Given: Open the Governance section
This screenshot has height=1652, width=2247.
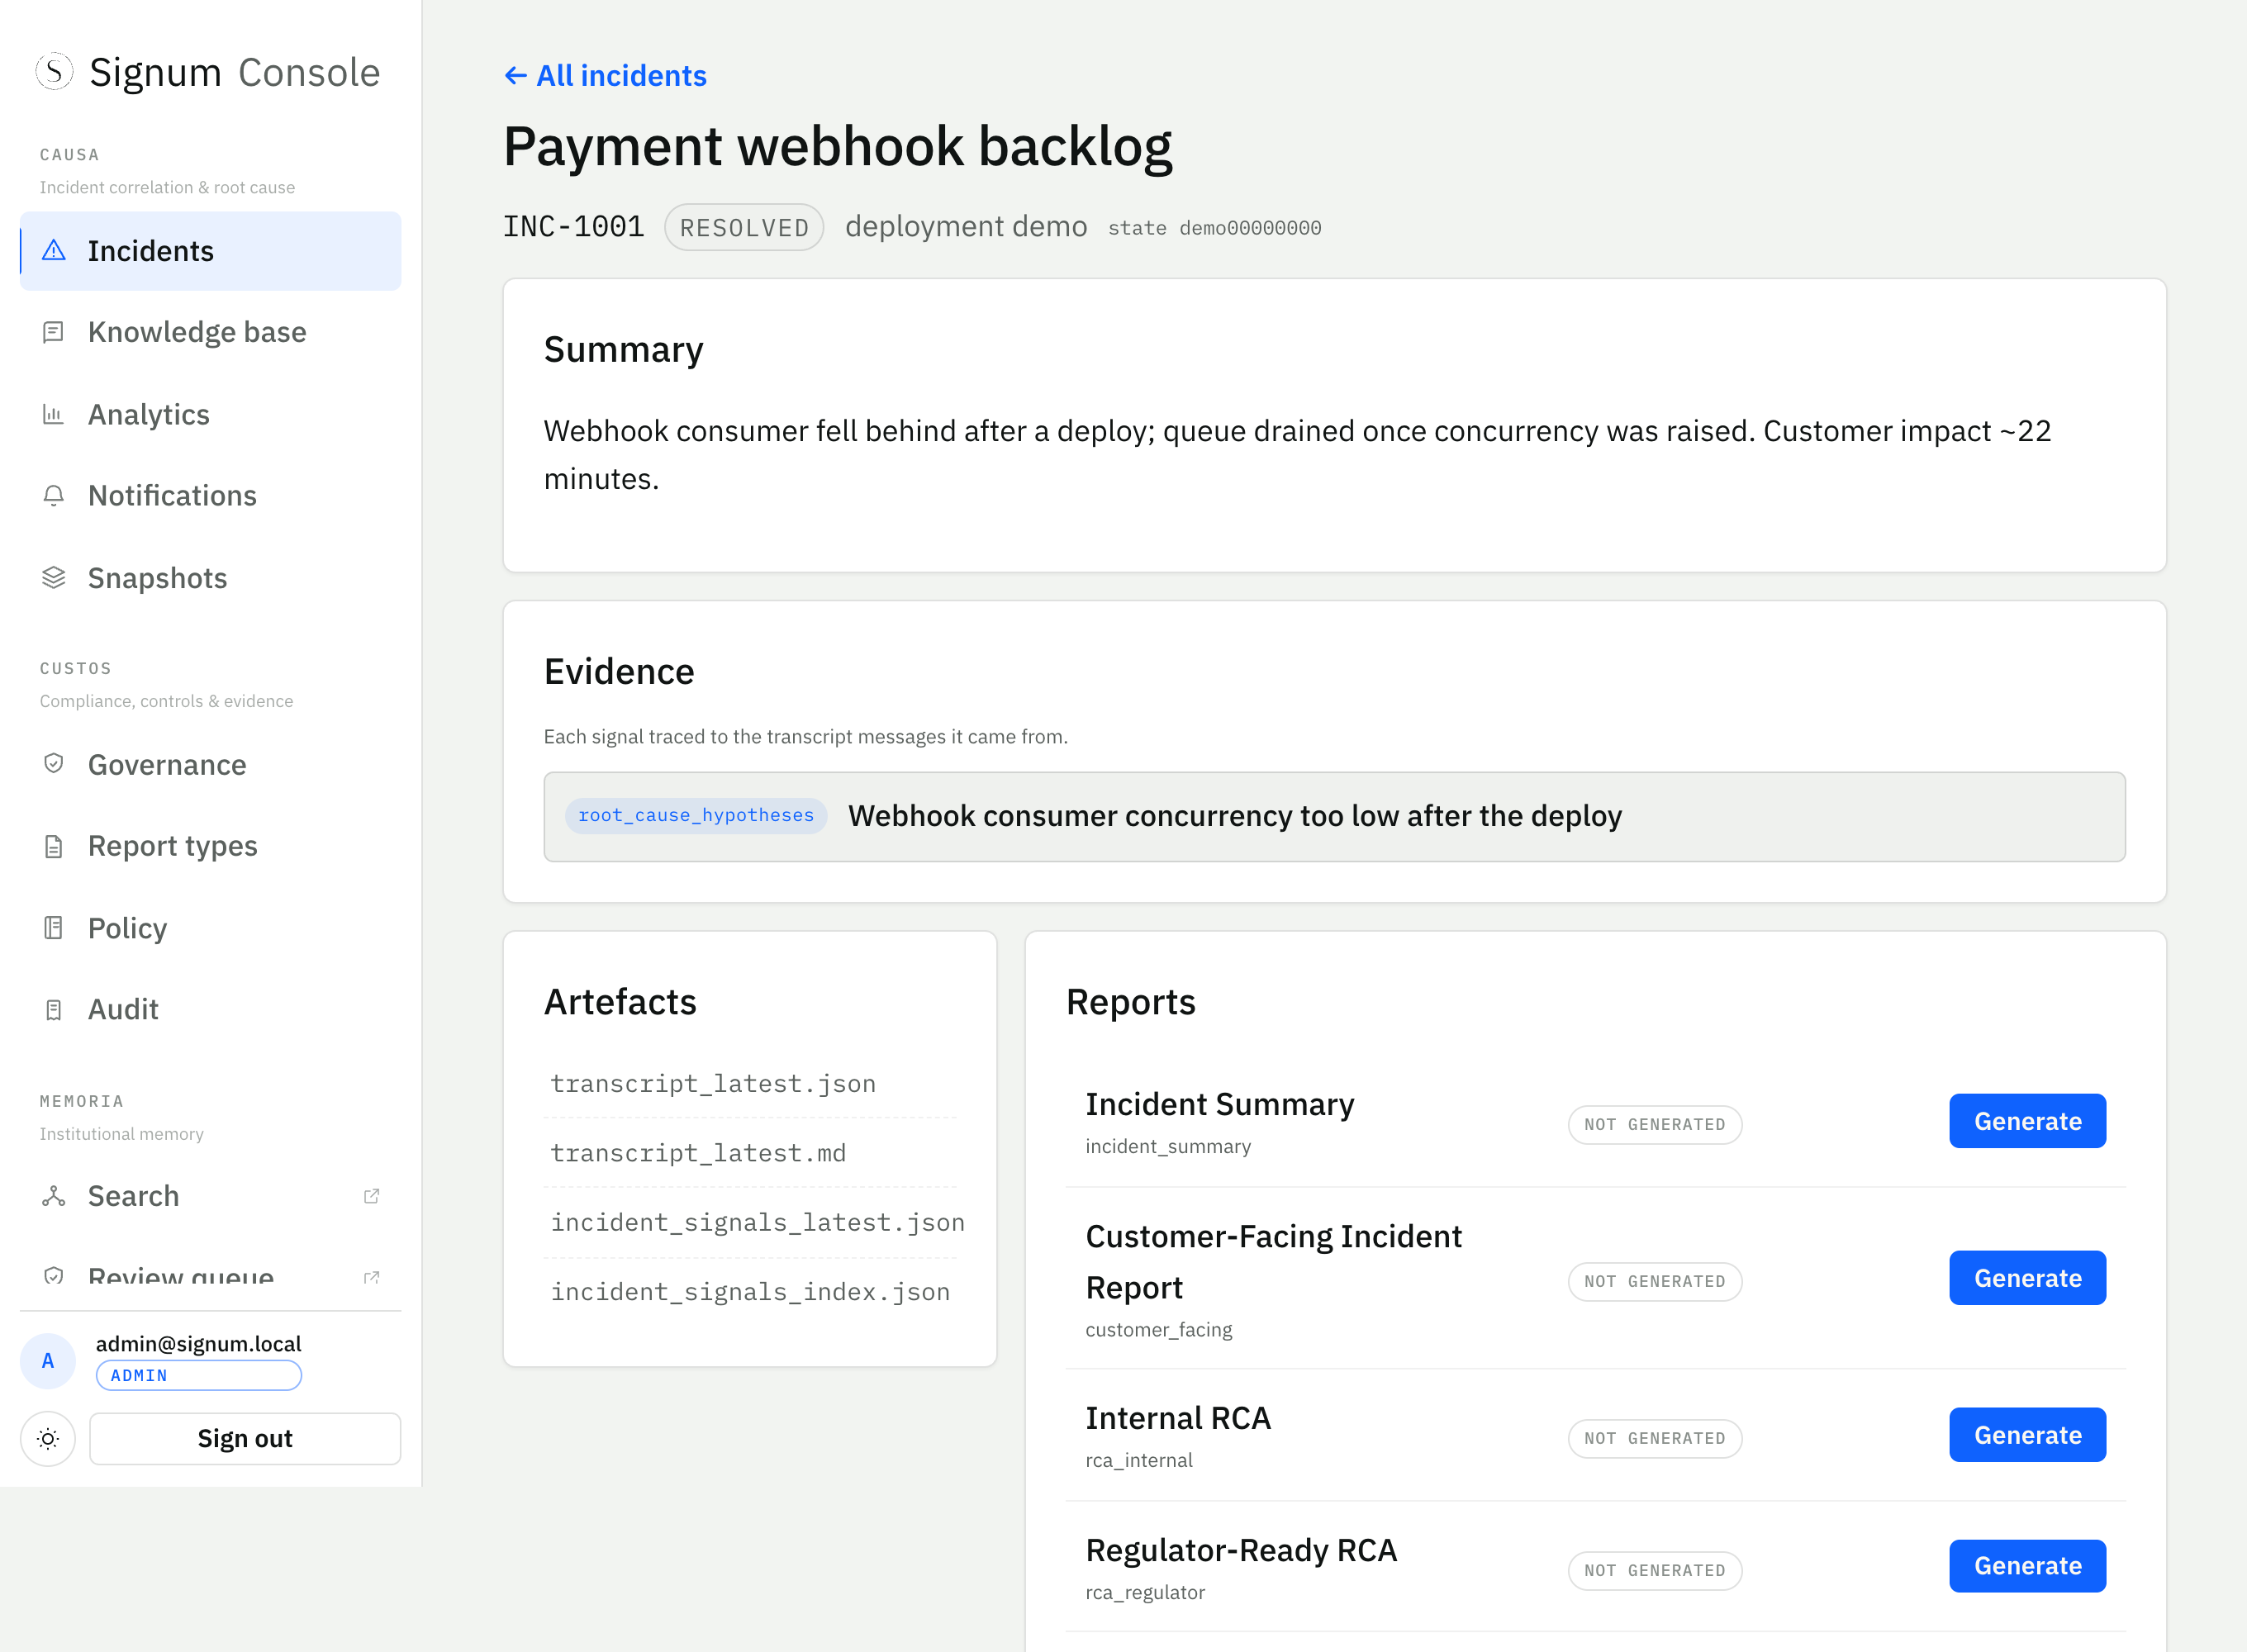Looking at the screenshot, I should click(x=210, y=764).
